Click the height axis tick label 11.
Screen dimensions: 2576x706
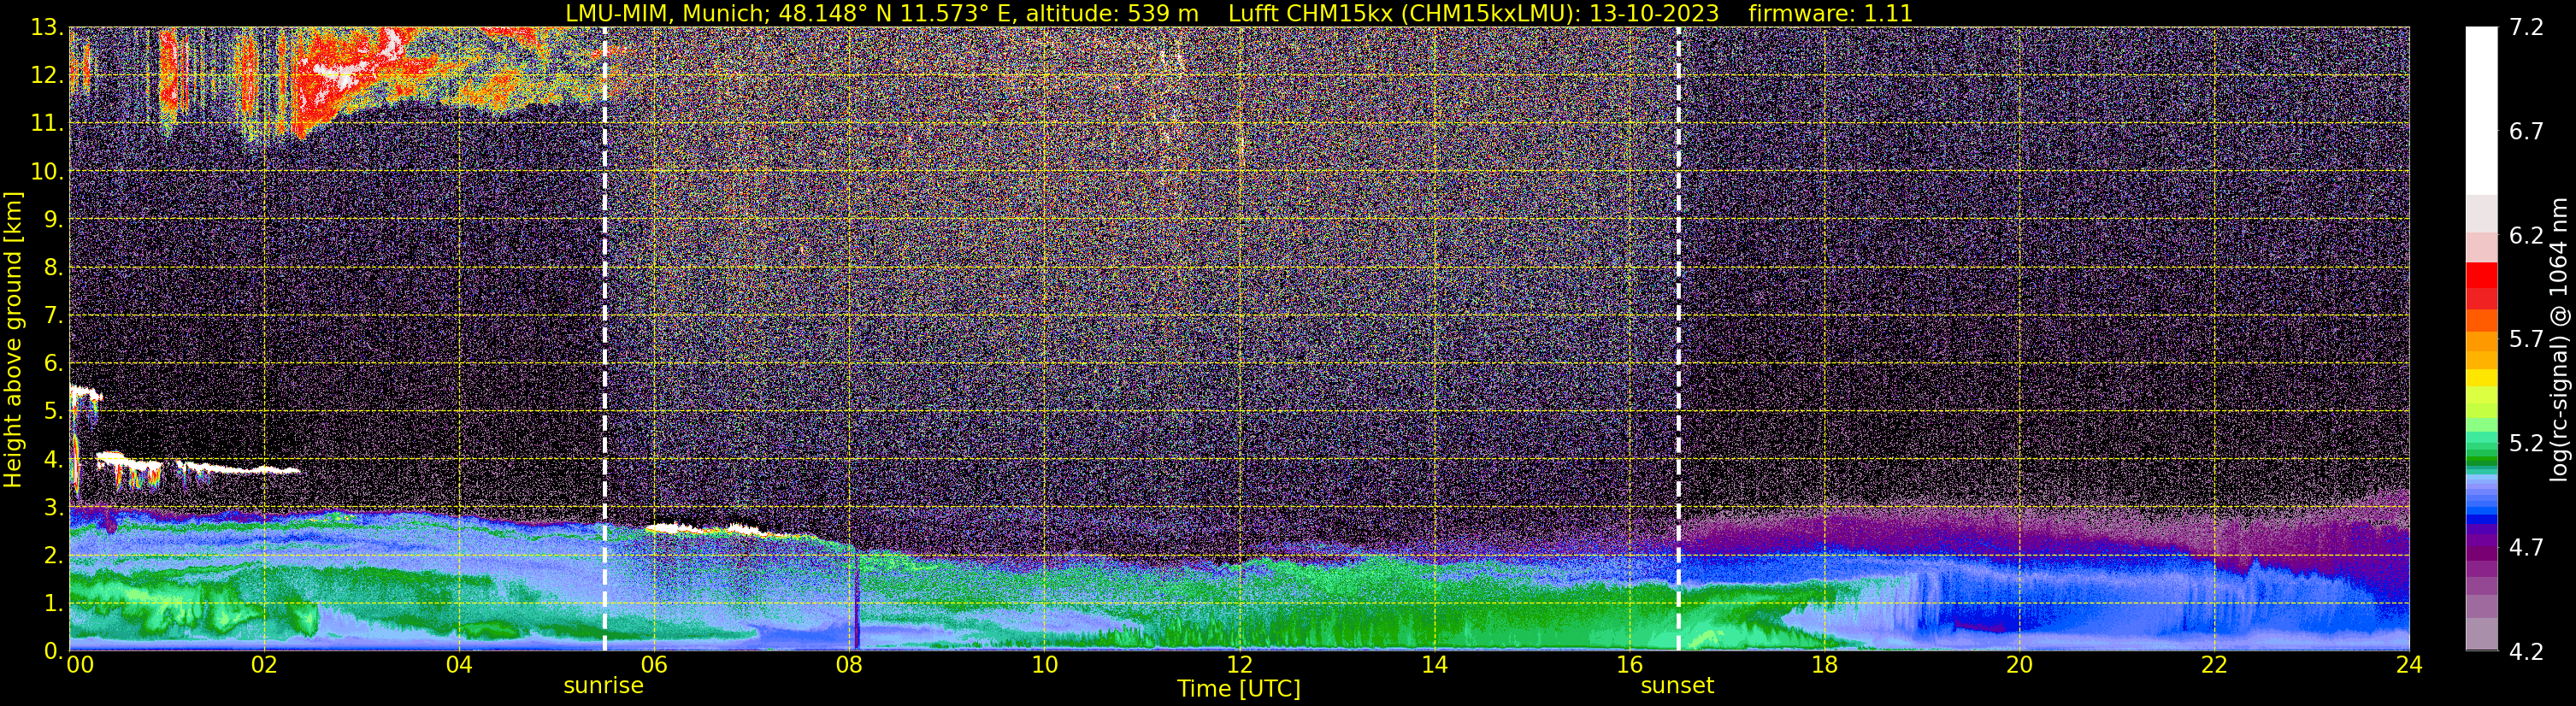(x=46, y=123)
